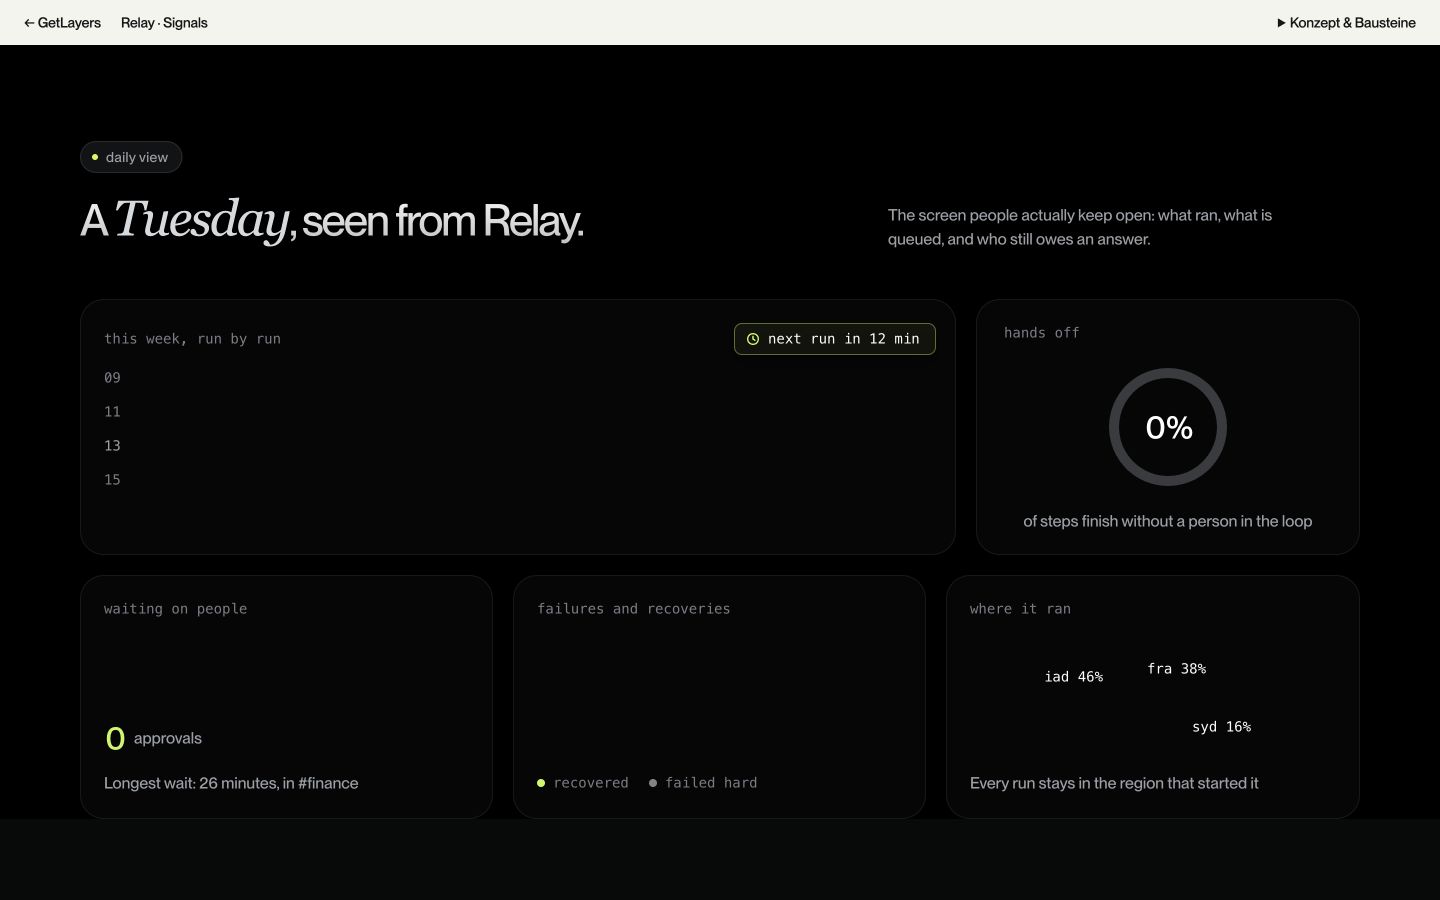
Task: Click the where it ran heading
Action: [1020, 609]
